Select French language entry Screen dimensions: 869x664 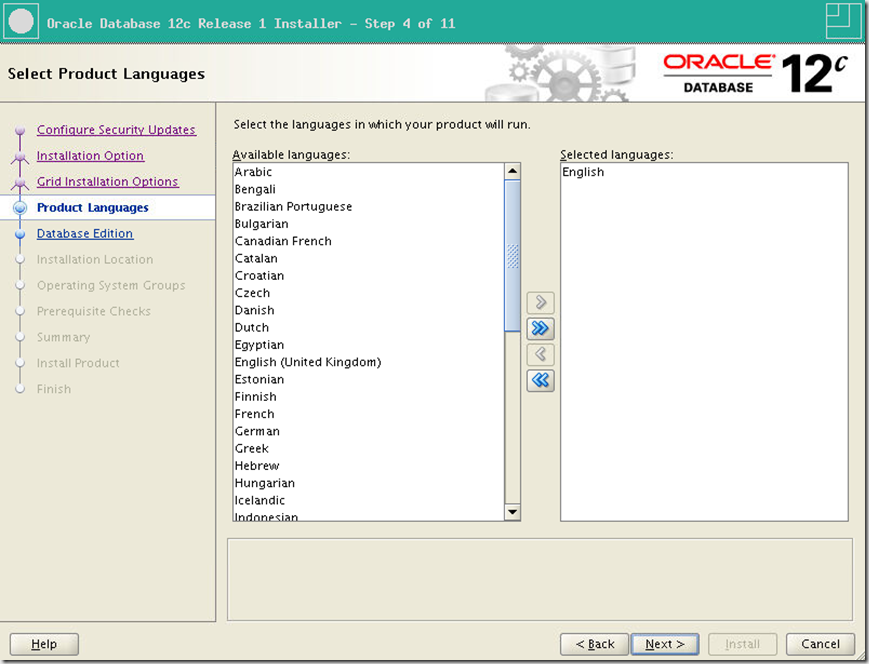(x=369, y=414)
